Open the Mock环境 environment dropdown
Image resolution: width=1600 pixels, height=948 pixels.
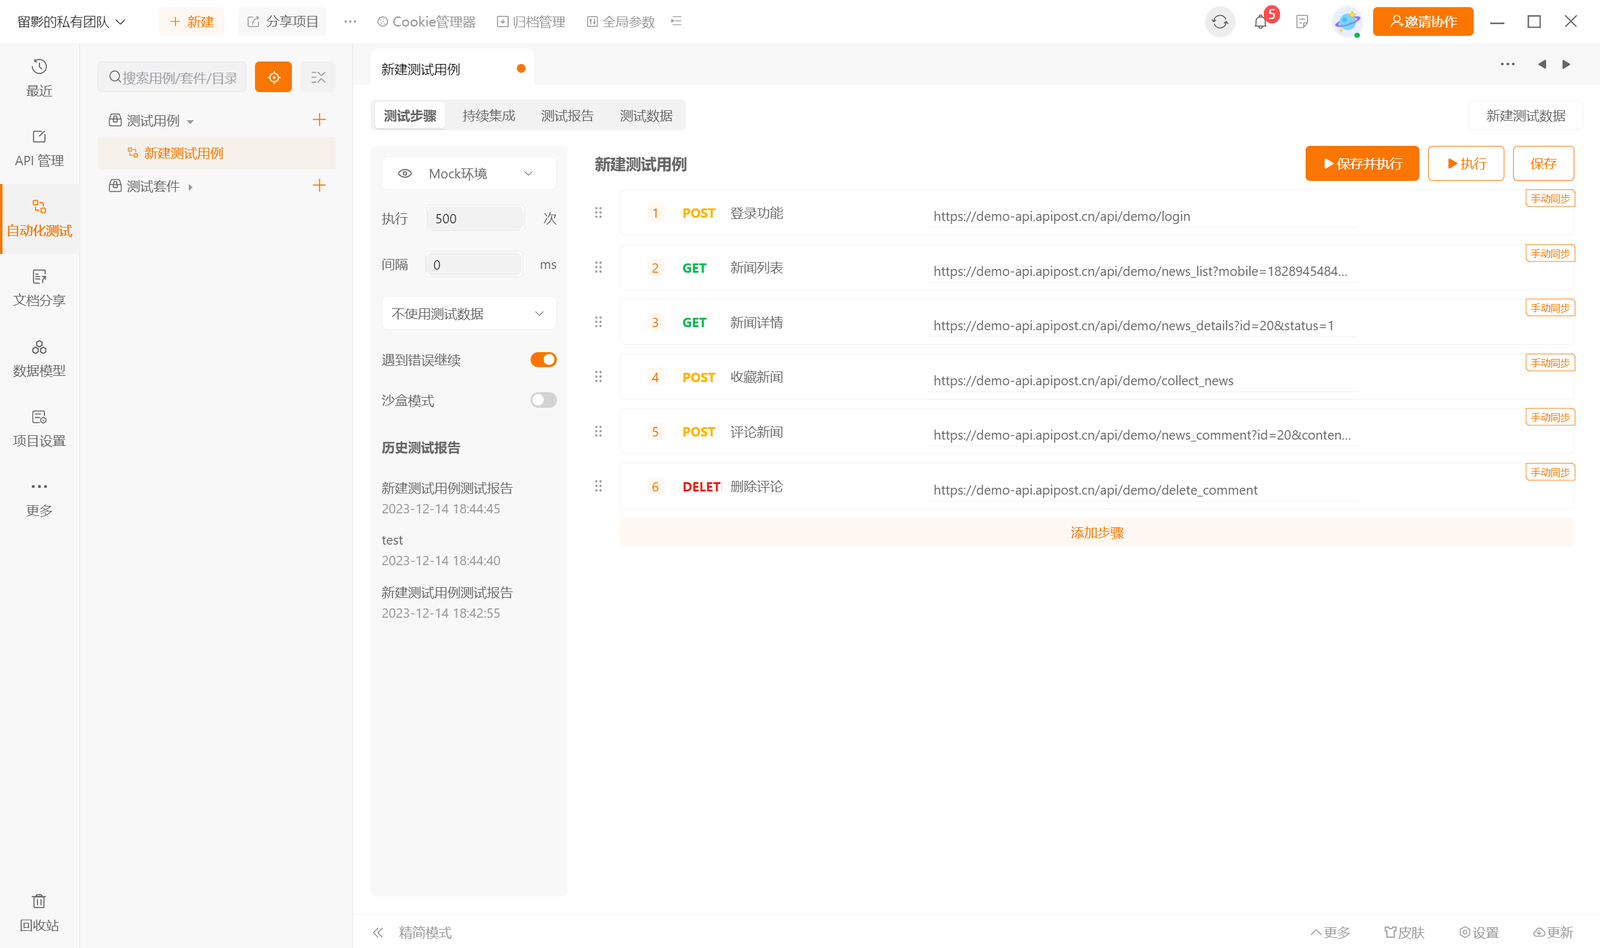(468, 172)
